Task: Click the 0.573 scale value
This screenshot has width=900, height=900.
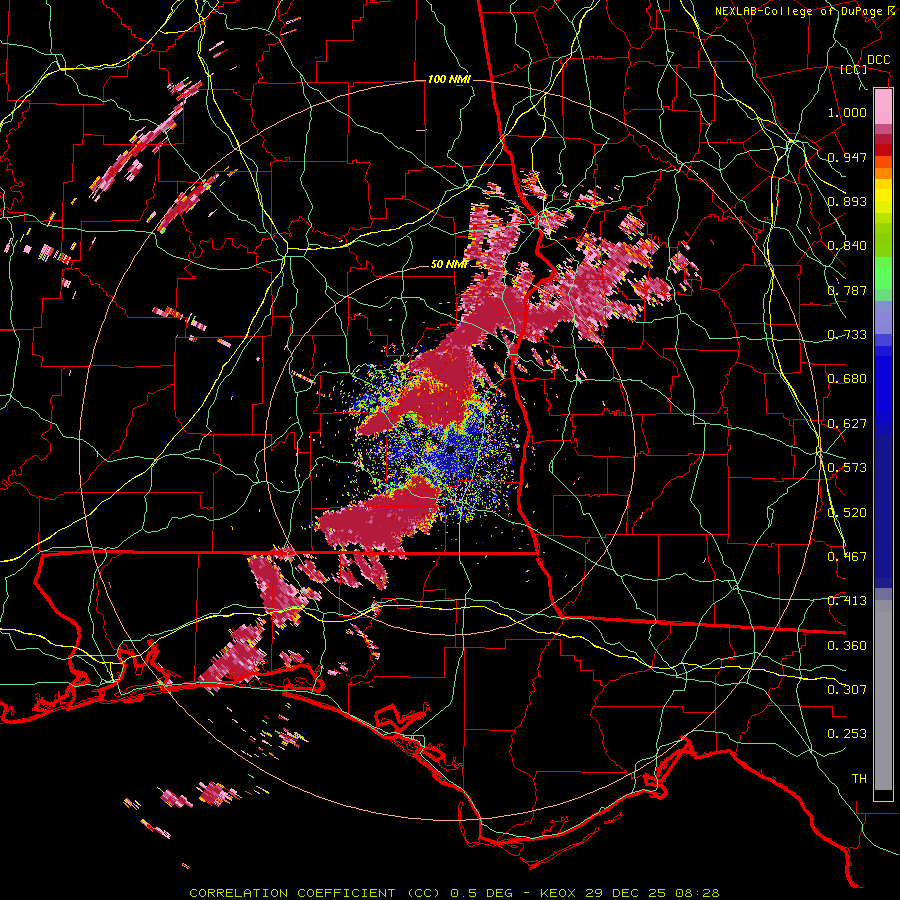Action: (847, 468)
